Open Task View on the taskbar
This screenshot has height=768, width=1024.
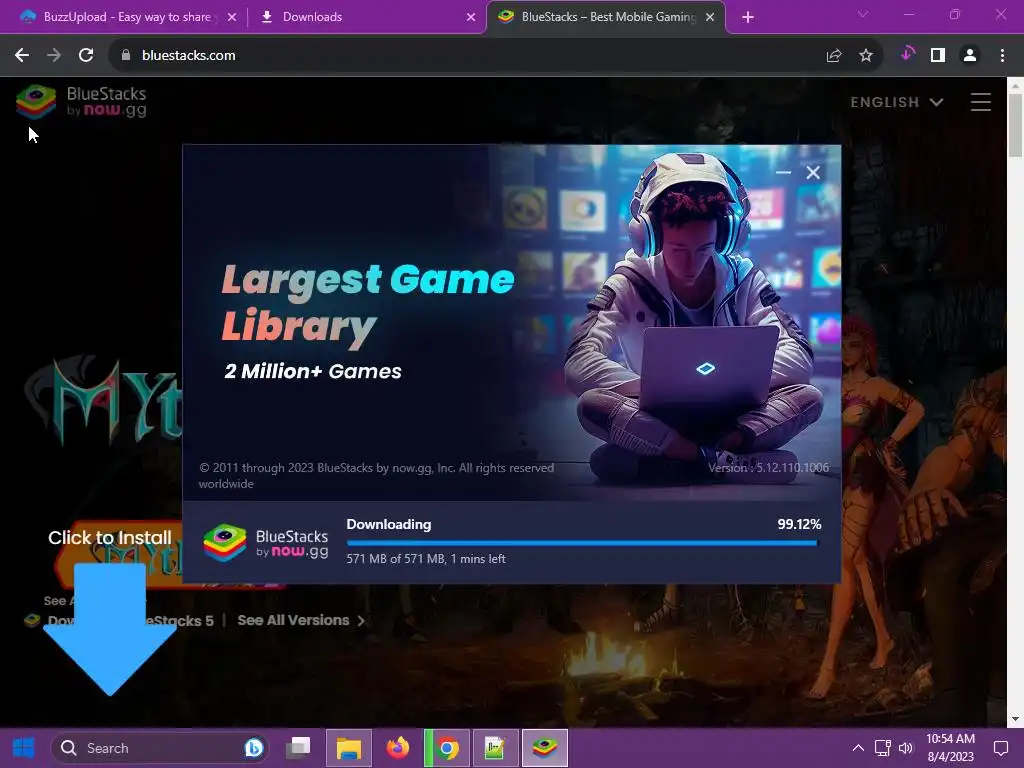pos(298,747)
